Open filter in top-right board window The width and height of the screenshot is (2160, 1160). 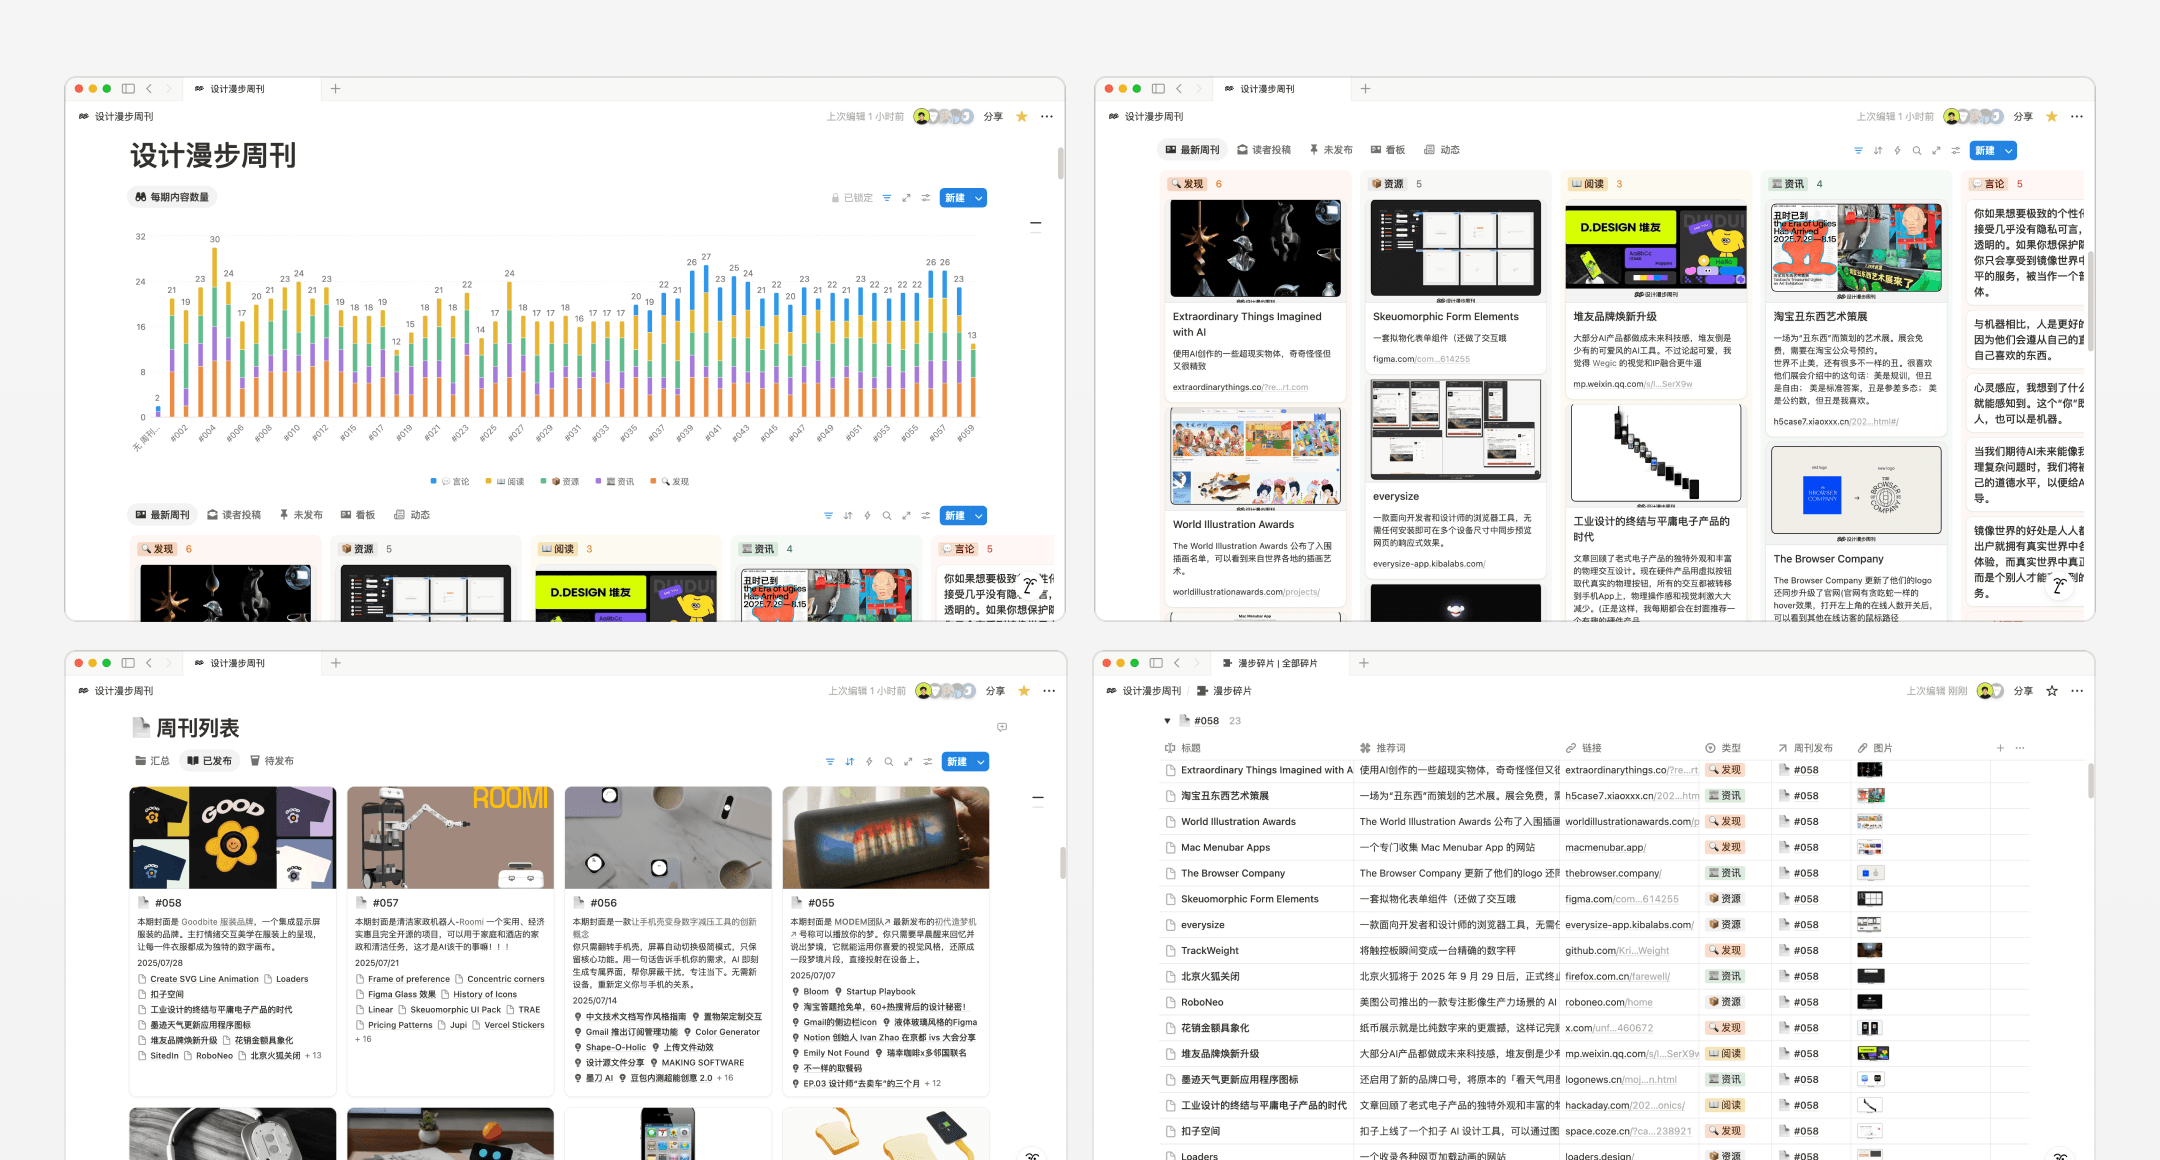tap(1858, 151)
